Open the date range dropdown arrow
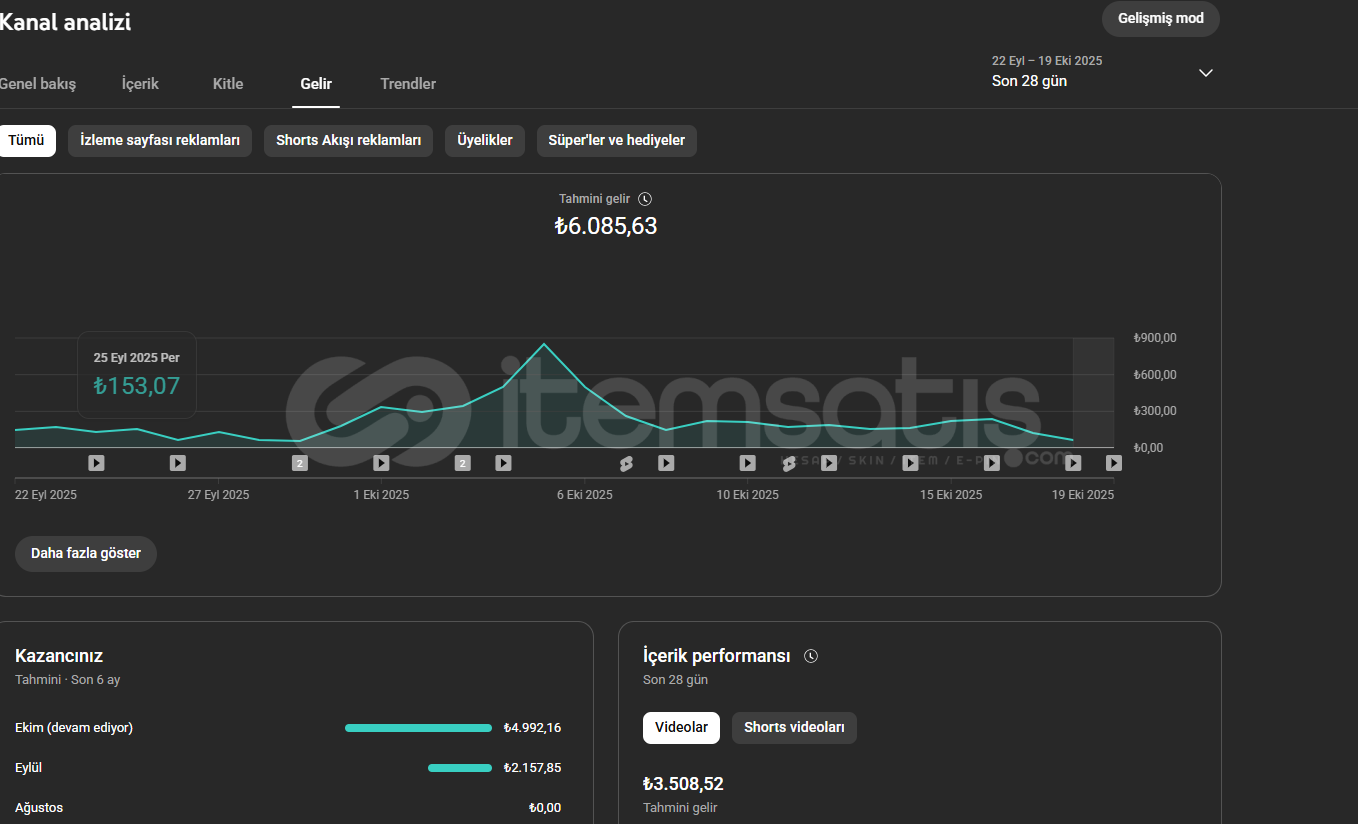This screenshot has height=824, width=1358. pyautogui.click(x=1206, y=73)
